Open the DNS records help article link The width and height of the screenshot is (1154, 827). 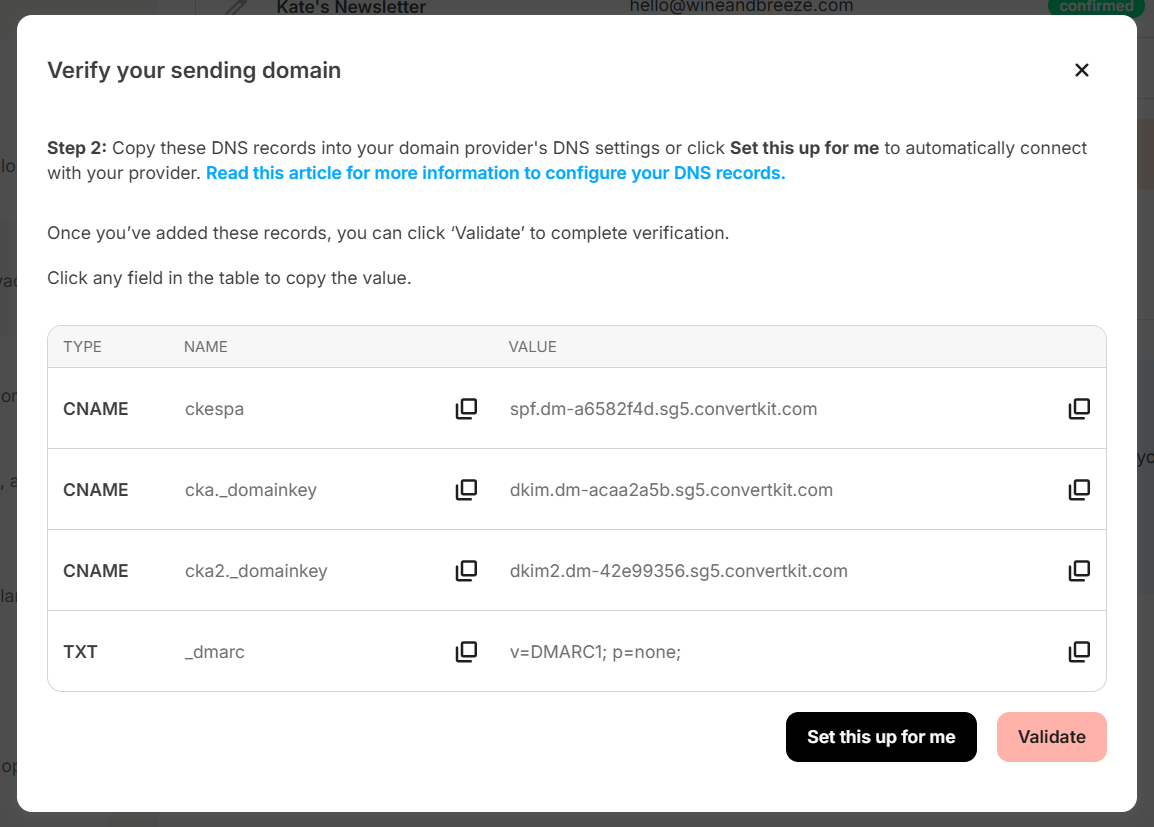pos(495,173)
